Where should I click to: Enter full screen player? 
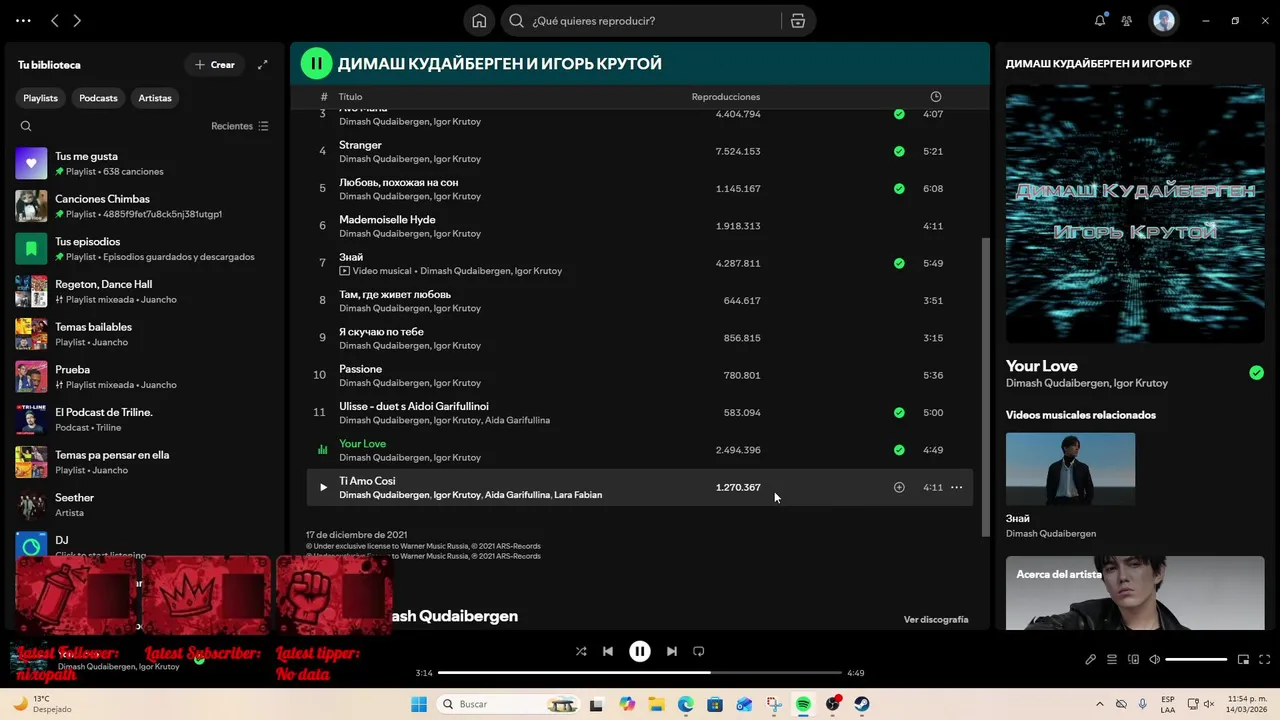pos(1264,659)
